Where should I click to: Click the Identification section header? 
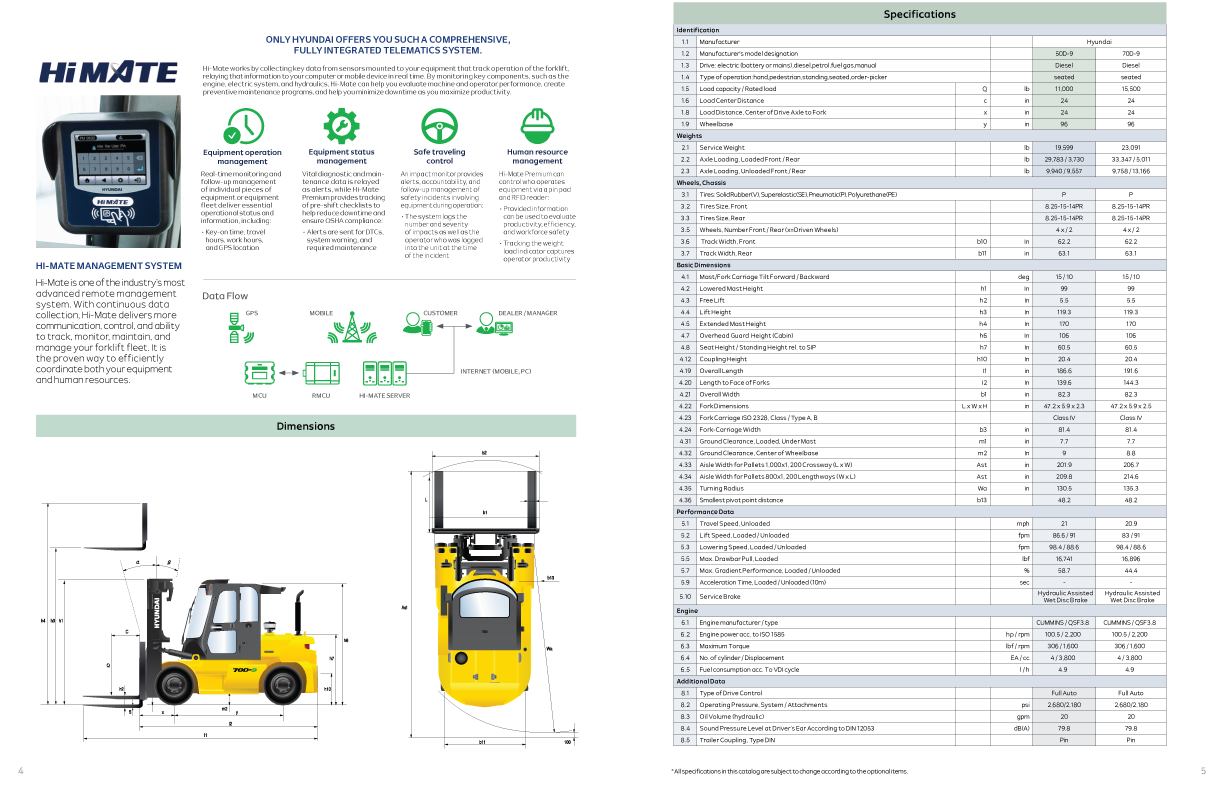point(919,30)
